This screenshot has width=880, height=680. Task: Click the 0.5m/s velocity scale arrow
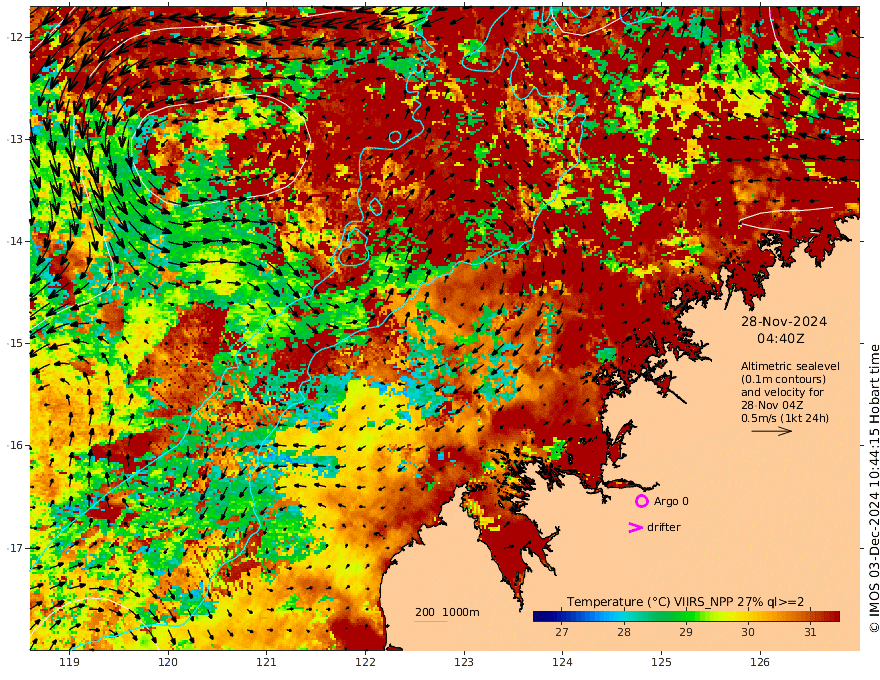[772, 431]
